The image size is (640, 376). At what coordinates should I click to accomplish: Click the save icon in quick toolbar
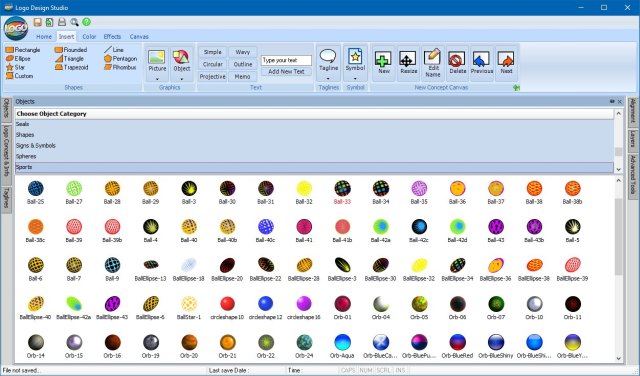tap(38, 22)
